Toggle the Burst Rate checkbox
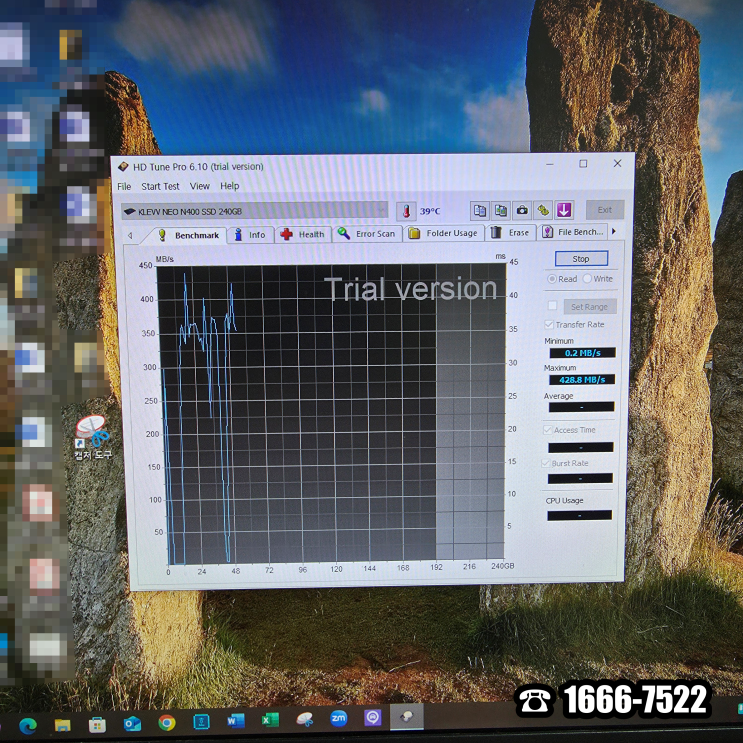The height and width of the screenshot is (743, 743). click(546, 463)
